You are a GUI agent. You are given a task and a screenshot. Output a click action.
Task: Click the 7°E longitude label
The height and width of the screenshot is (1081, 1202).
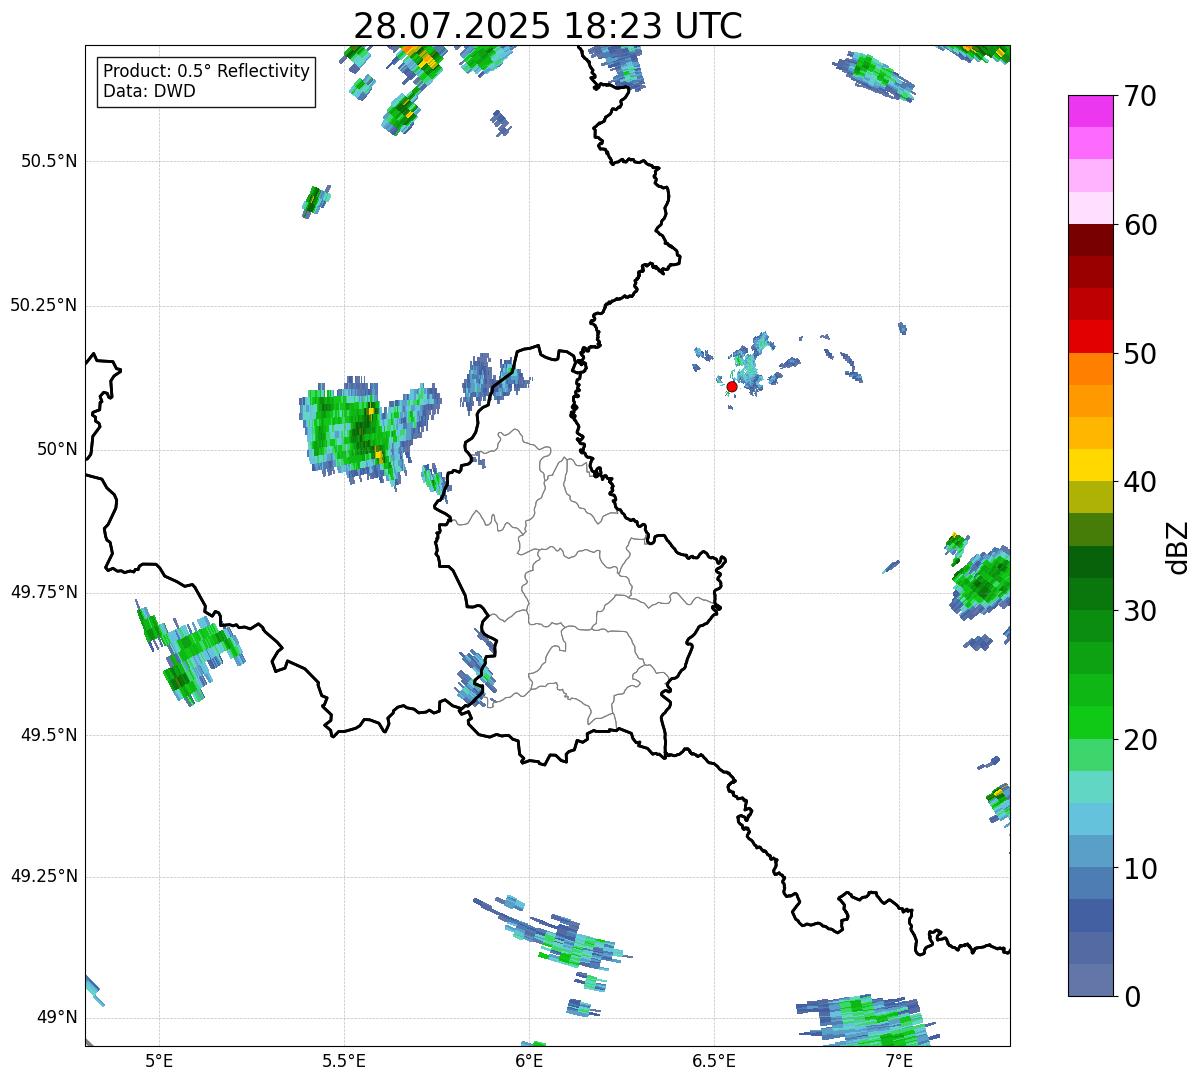pyautogui.click(x=899, y=1061)
